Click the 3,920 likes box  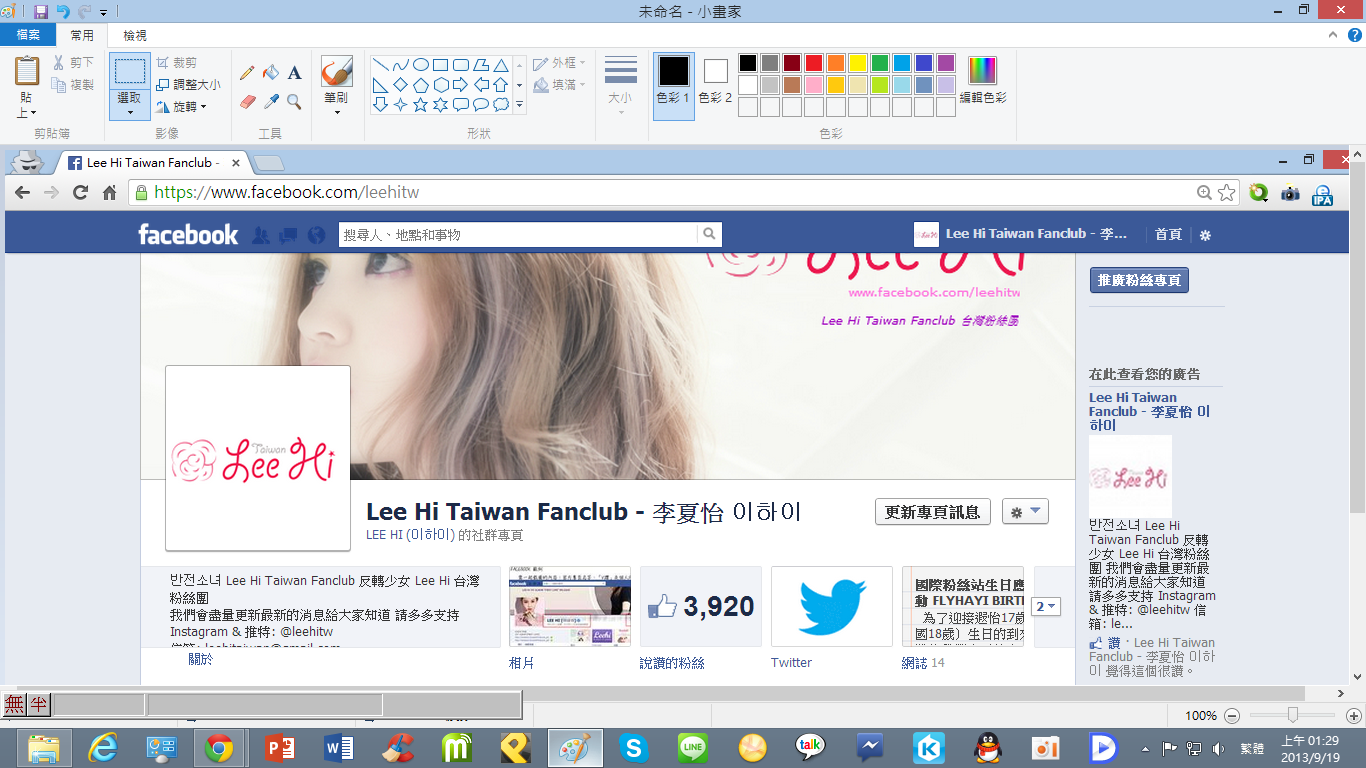[701, 606]
